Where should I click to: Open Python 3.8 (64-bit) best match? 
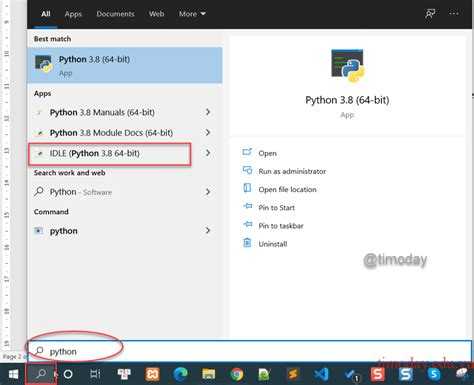125,65
